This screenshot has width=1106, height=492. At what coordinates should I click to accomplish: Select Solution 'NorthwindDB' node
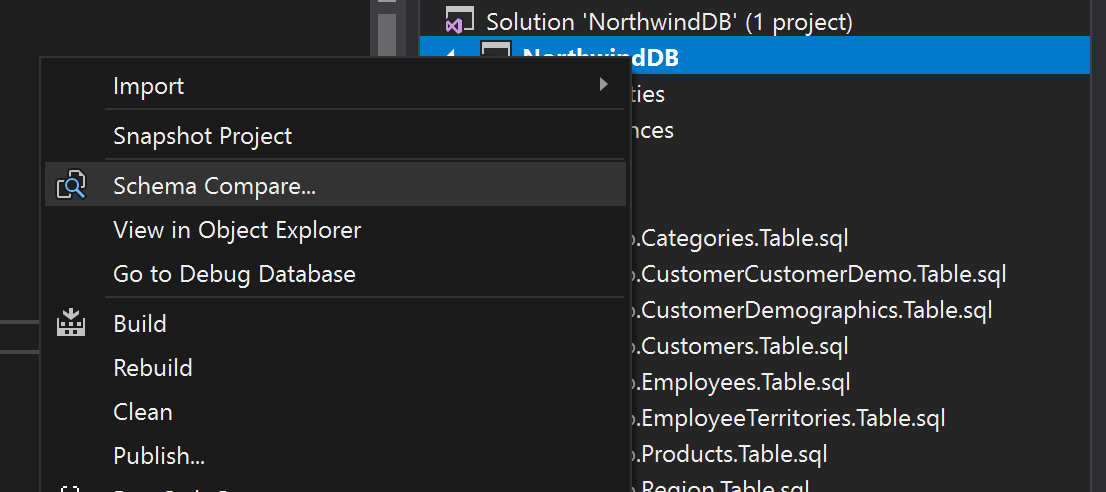click(x=669, y=22)
